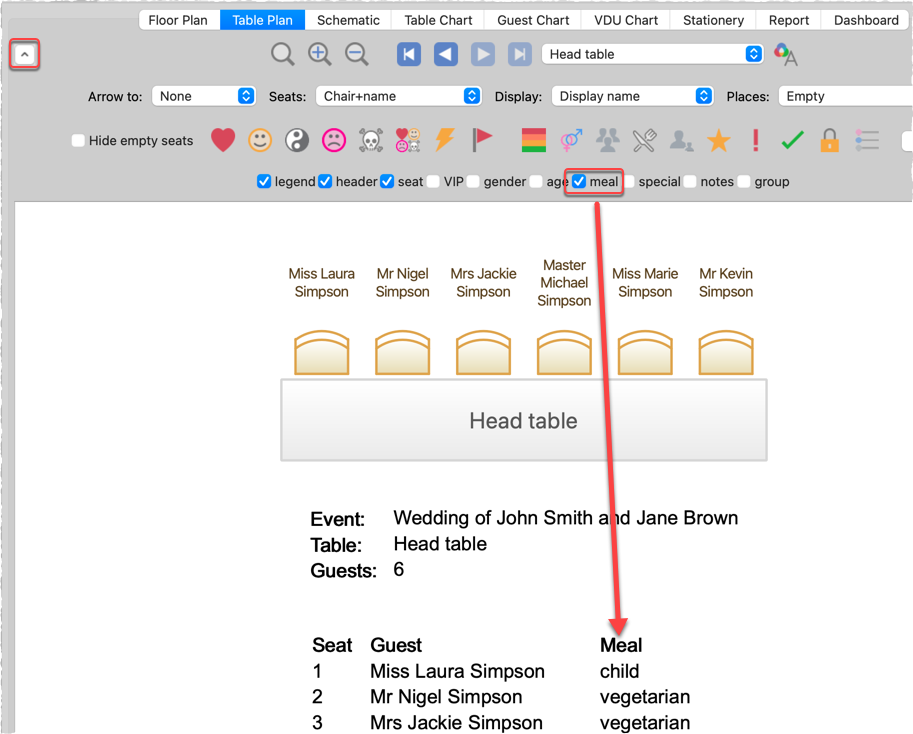Open the Guest Chart tab
Image resolution: width=913 pixels, height=734 pixels.
[533, 20]
